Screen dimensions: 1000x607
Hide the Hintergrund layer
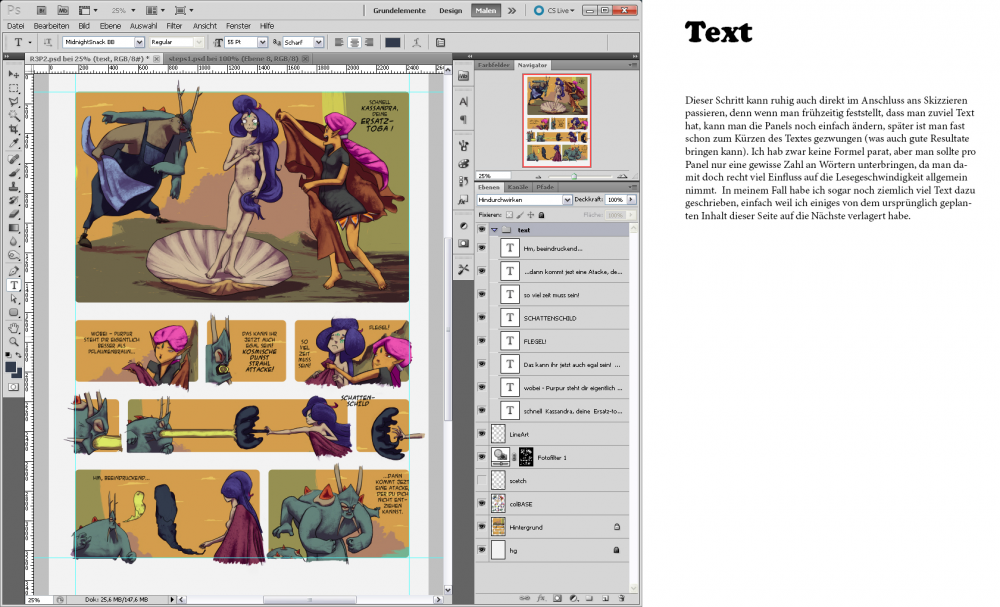click(x=482, y=527)
